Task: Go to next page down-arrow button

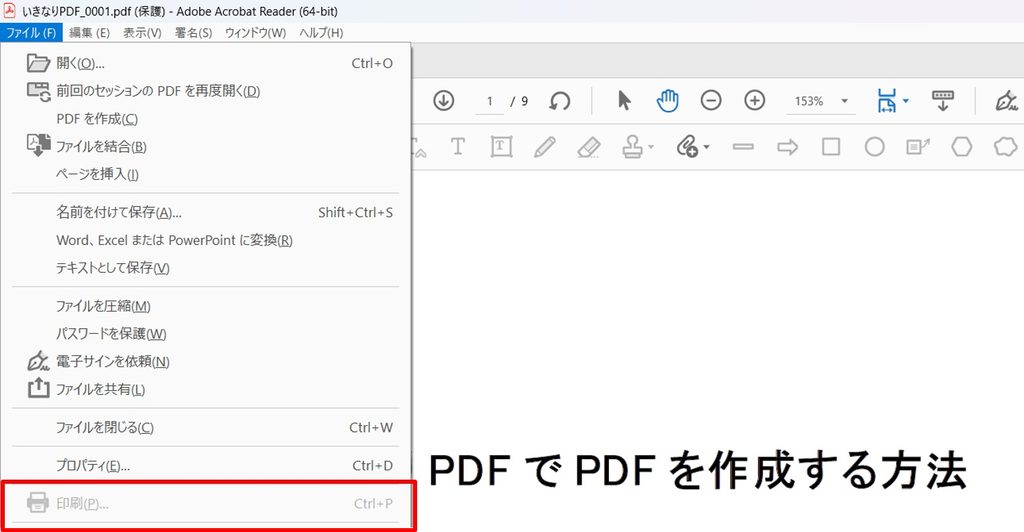Action: [443, 101]
